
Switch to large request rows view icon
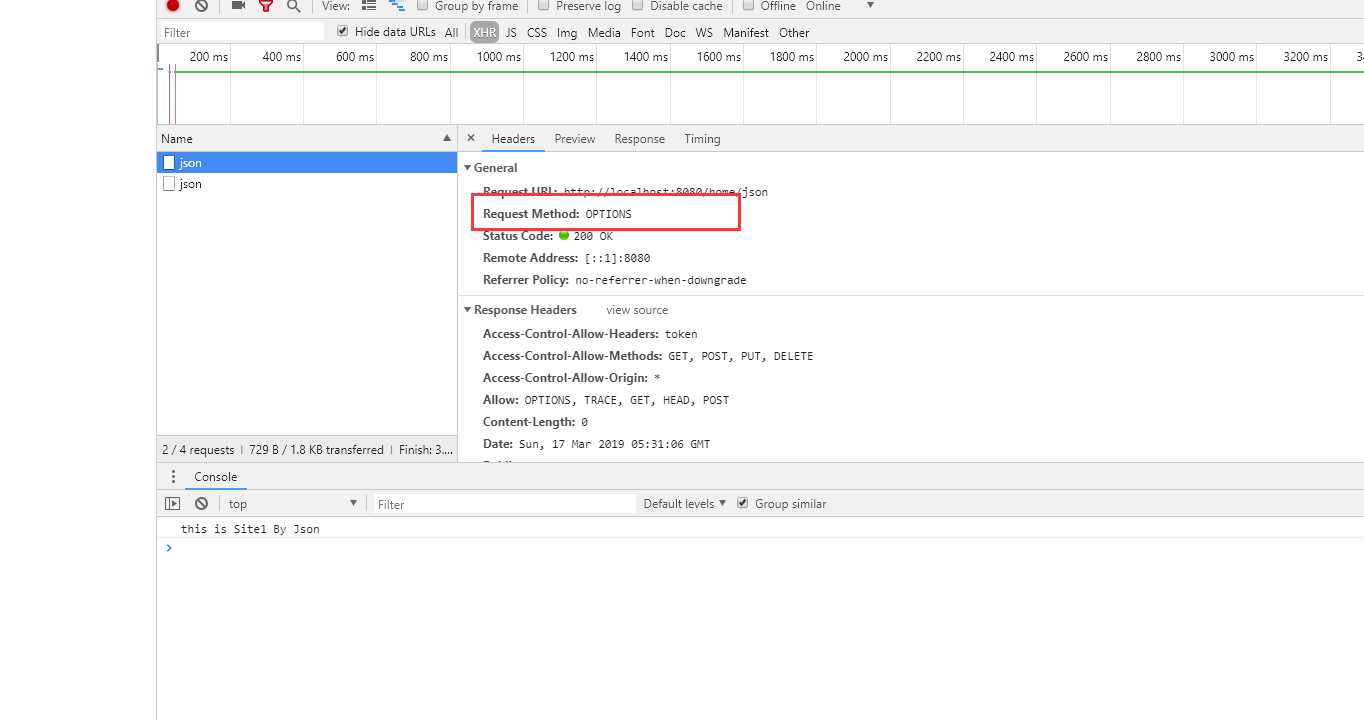click(369, 5)
